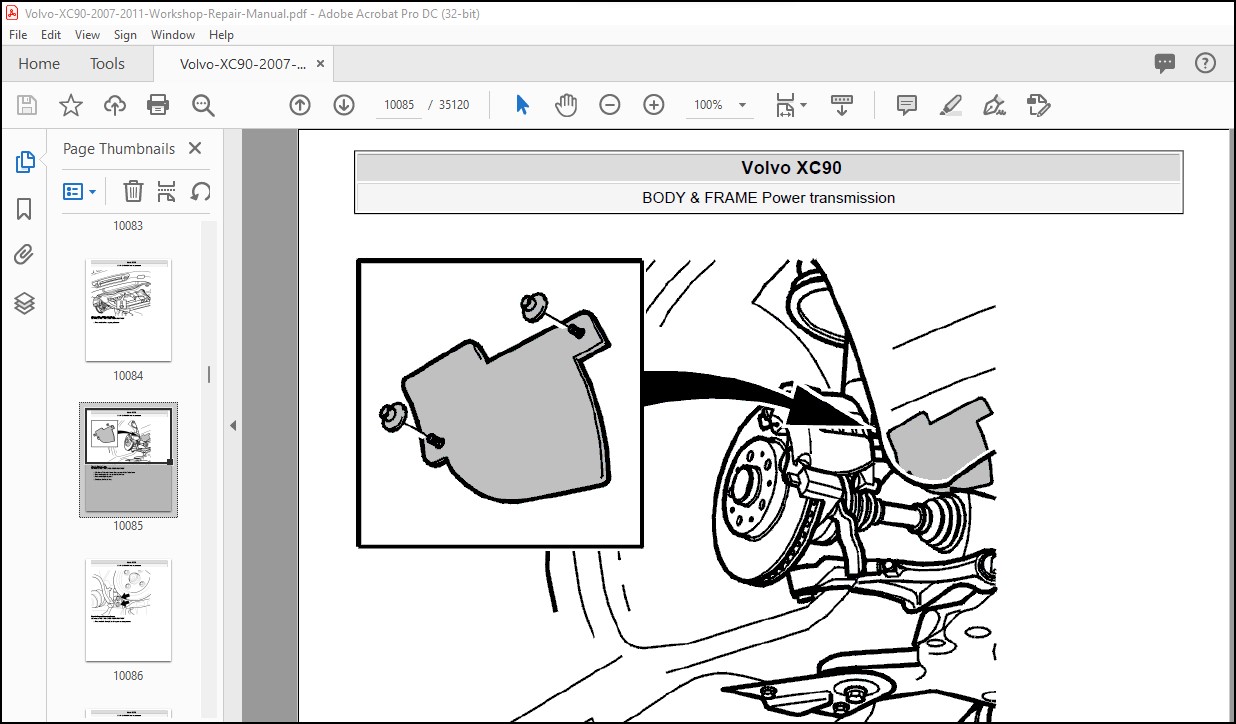
Task: Open the Layers sidebar icon
Action: (x=25, y=303)
